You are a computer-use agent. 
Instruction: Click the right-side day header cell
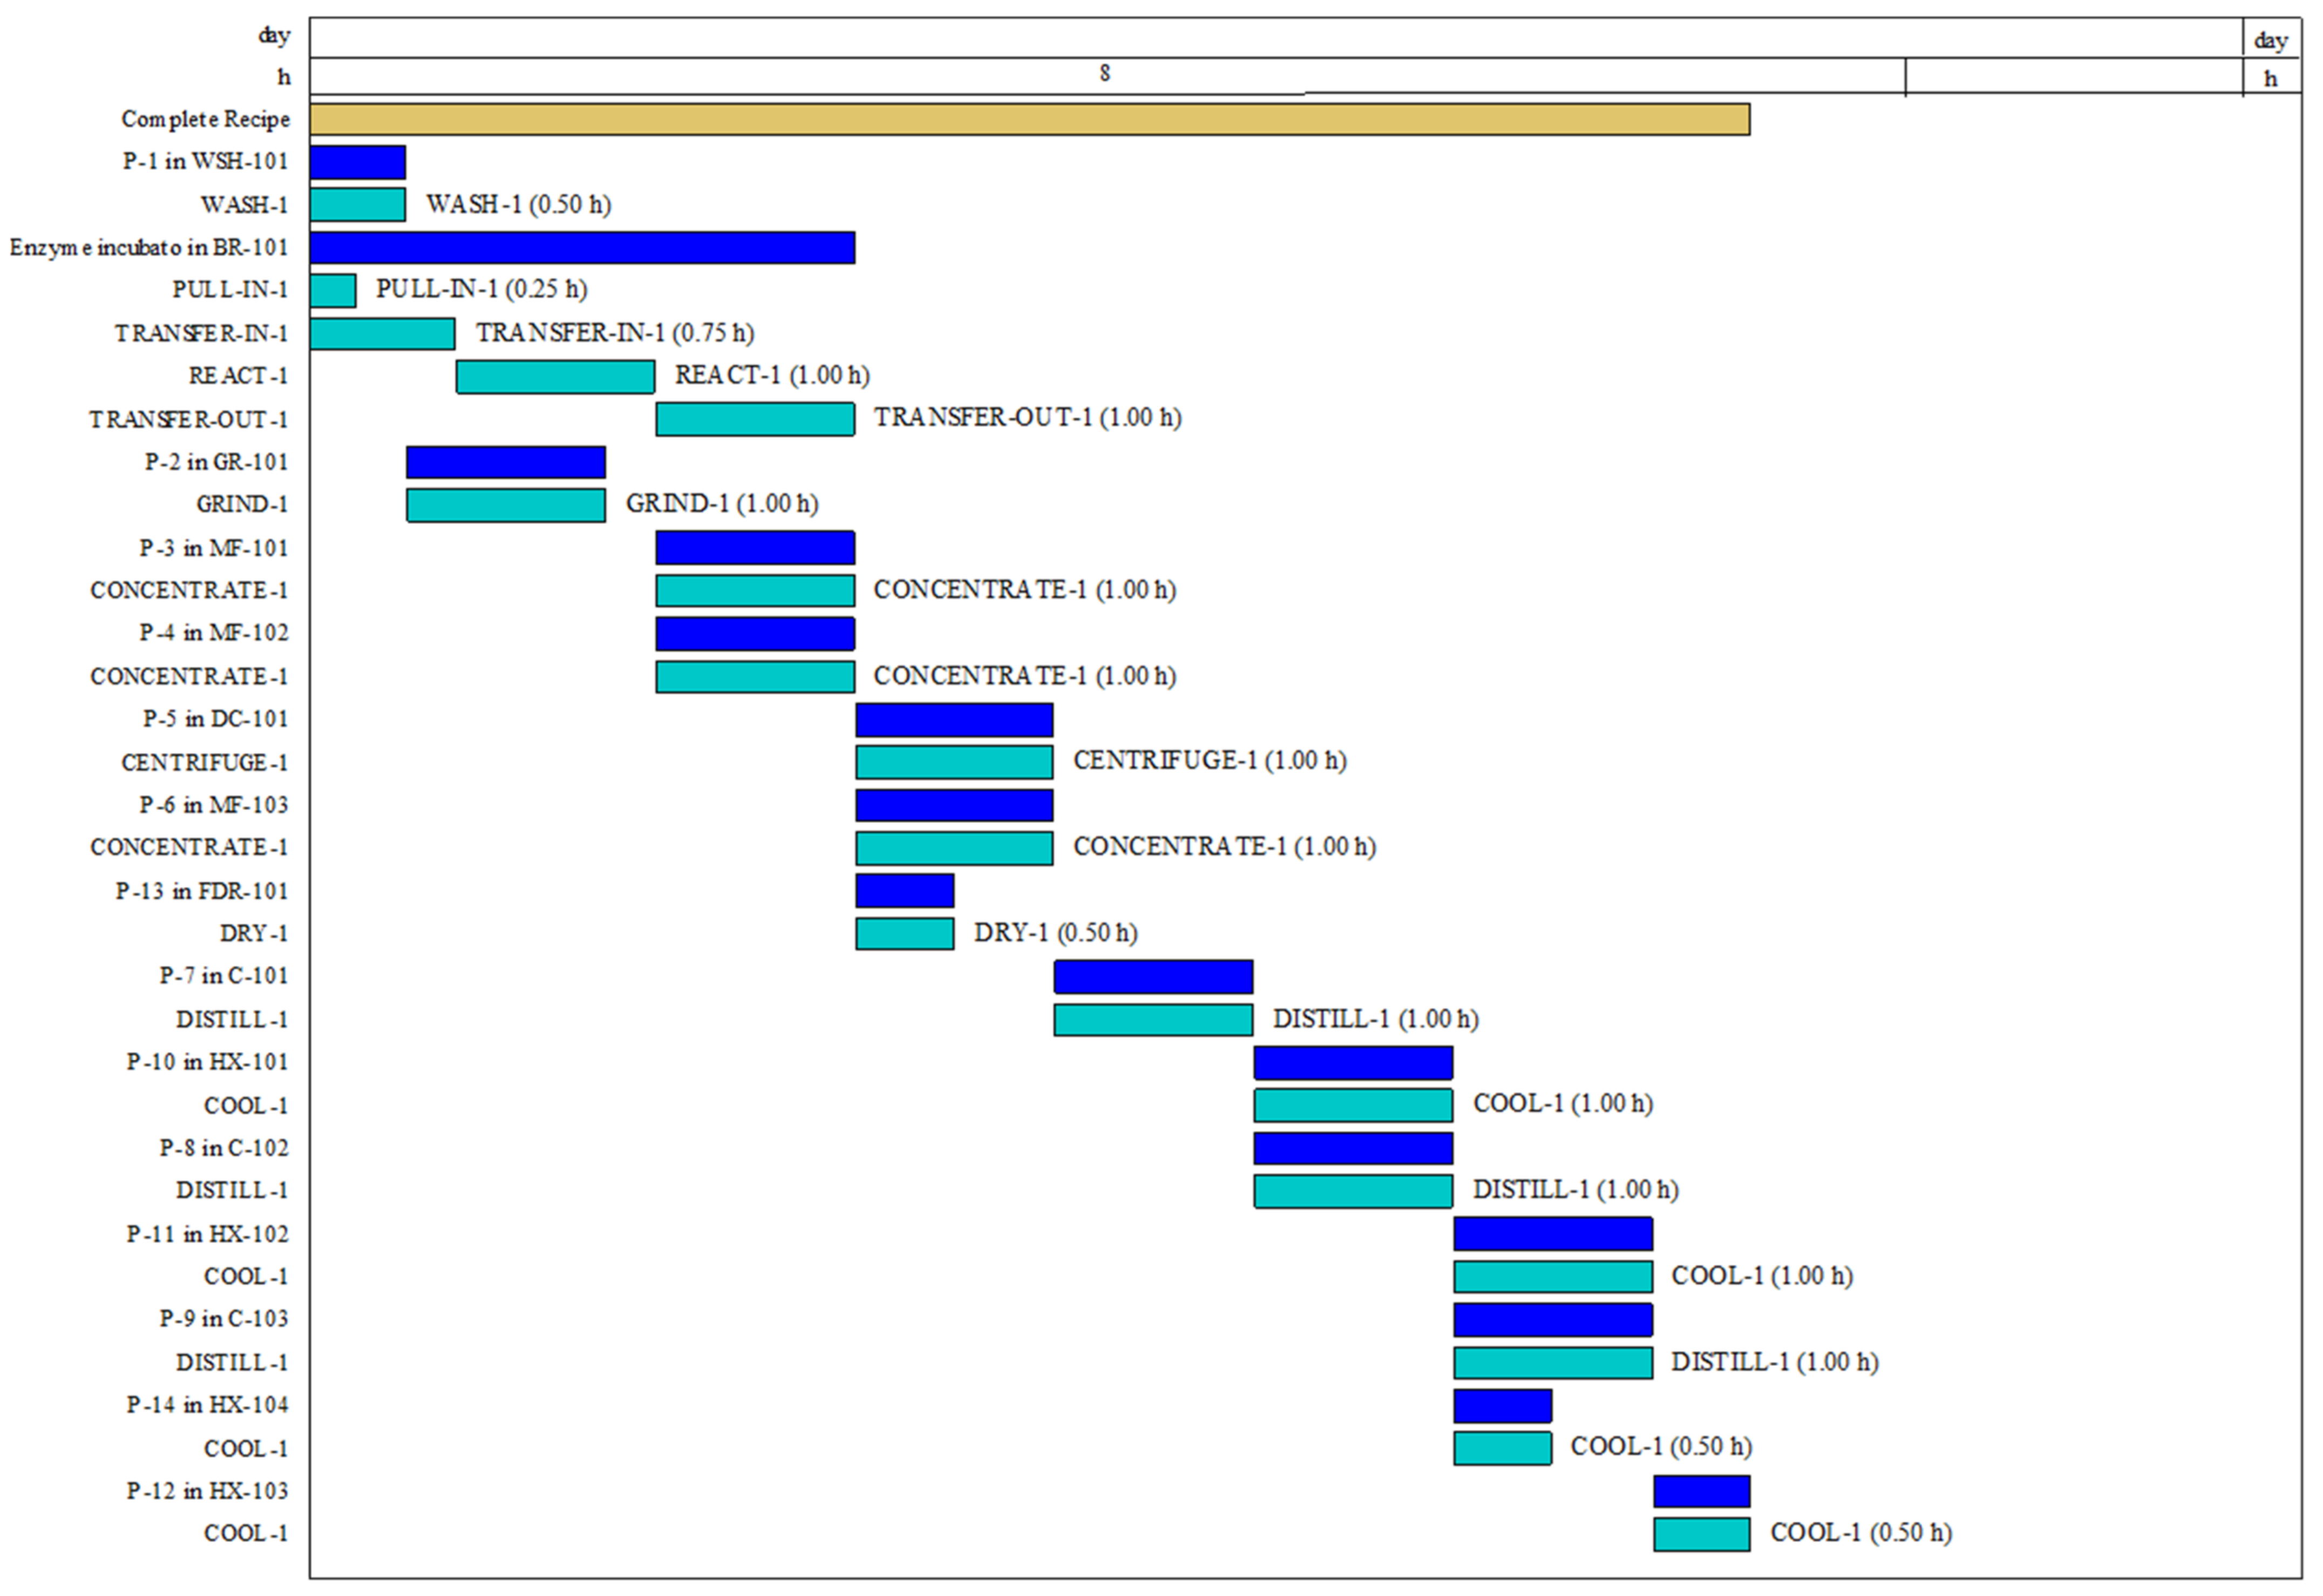tap(2270, 40)
